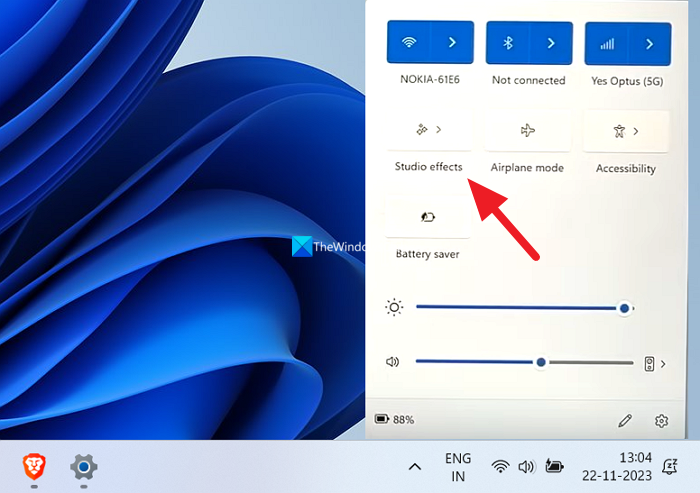Expand Studio effects chevron

pyautogui.click(x=439, y=130)
